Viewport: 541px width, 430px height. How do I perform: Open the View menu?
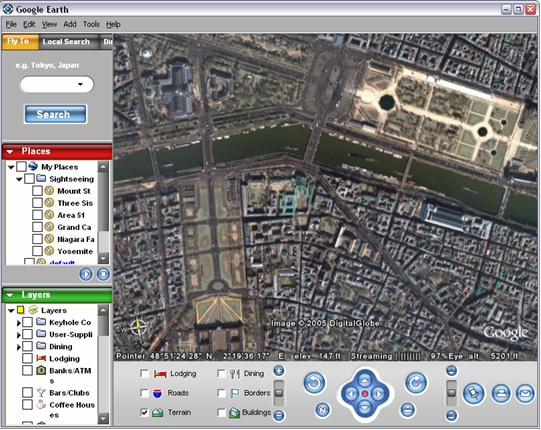point(49,25)
